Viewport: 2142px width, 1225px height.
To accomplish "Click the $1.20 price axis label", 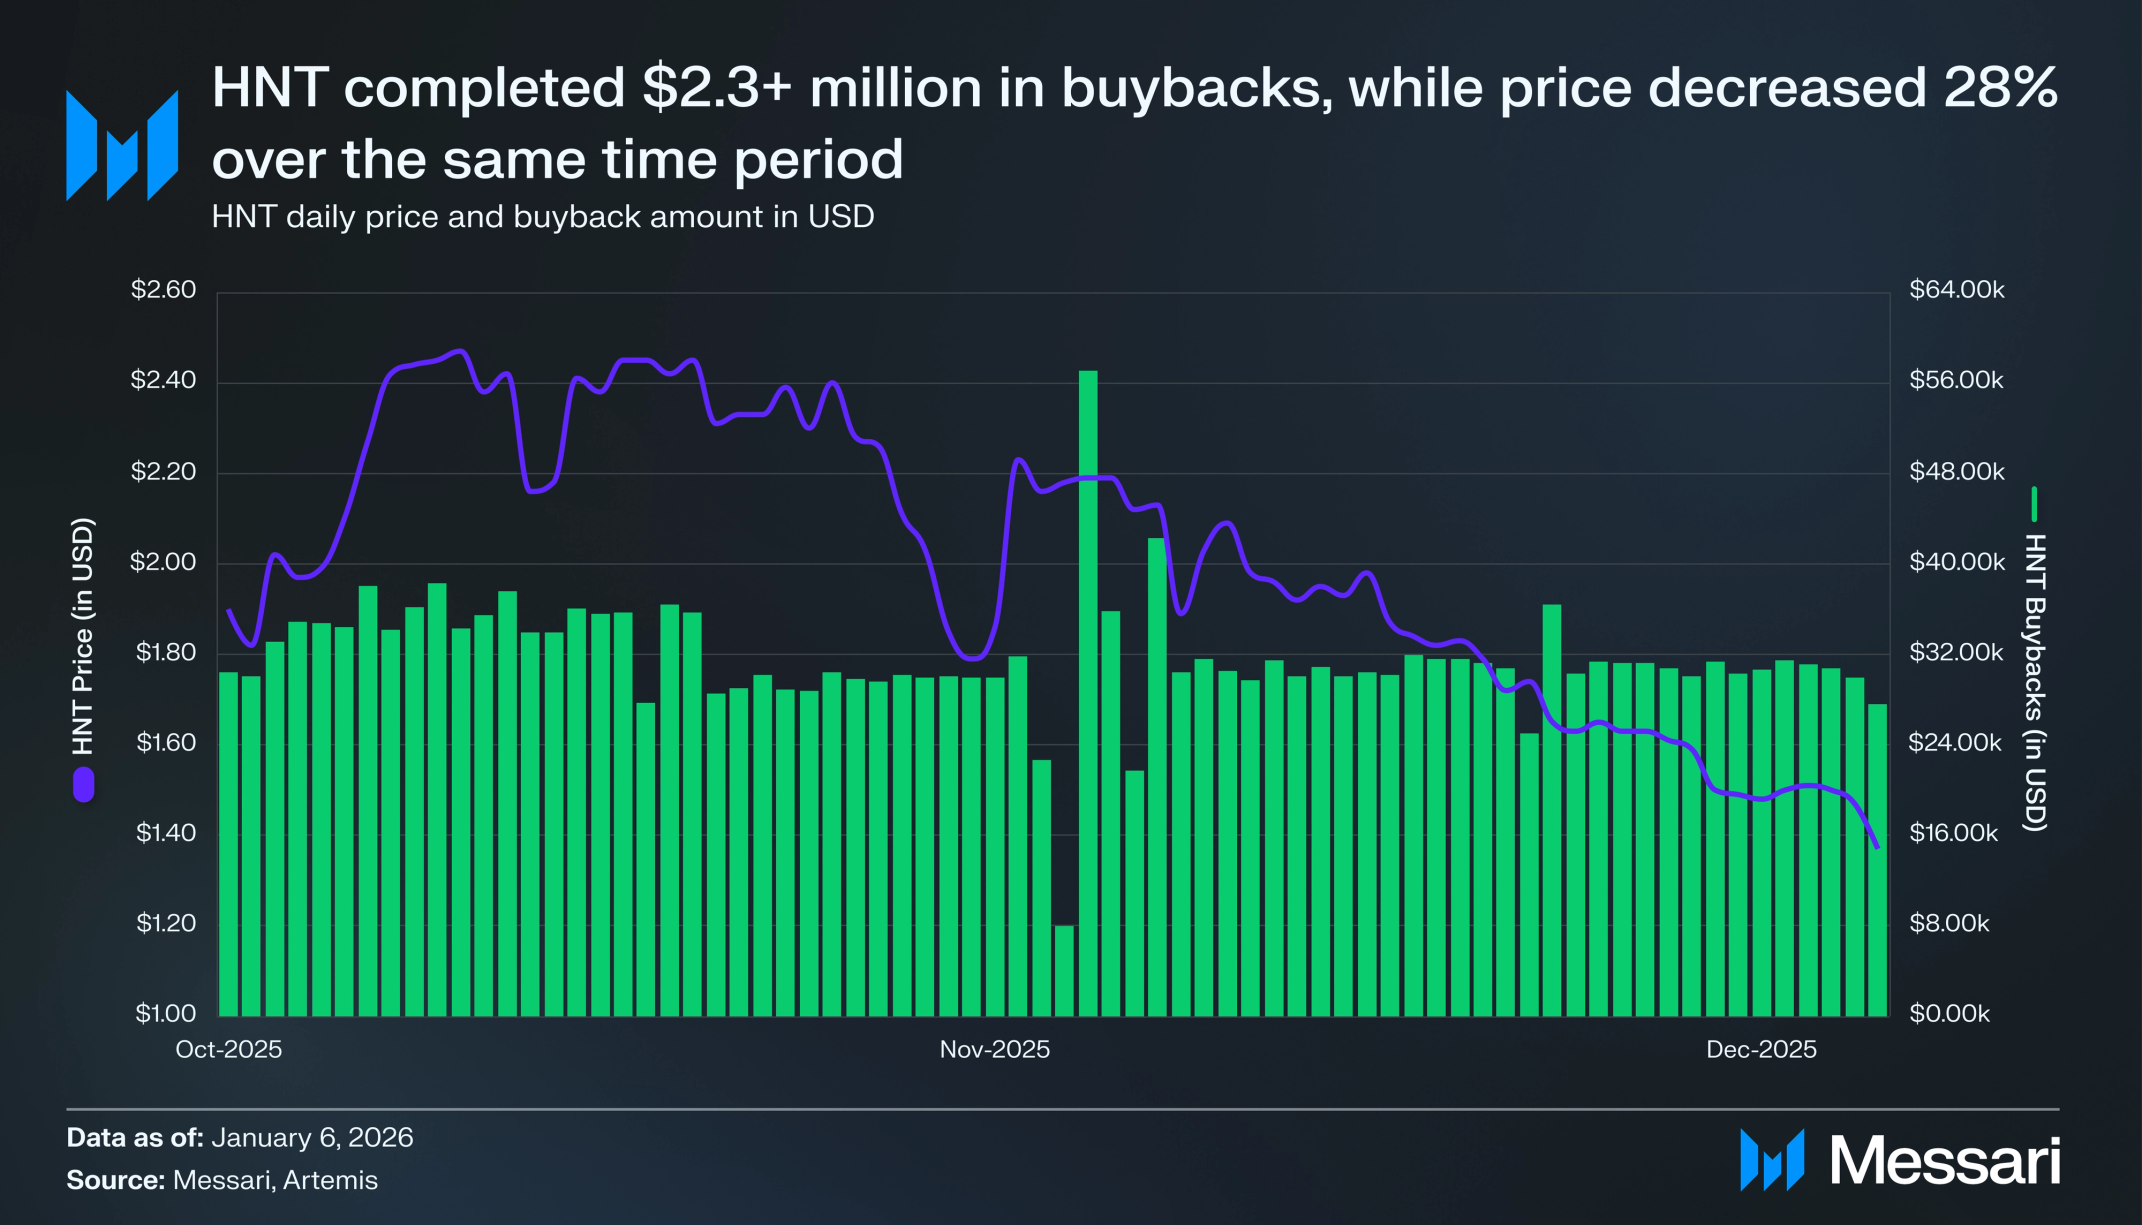I will (165, 923).
